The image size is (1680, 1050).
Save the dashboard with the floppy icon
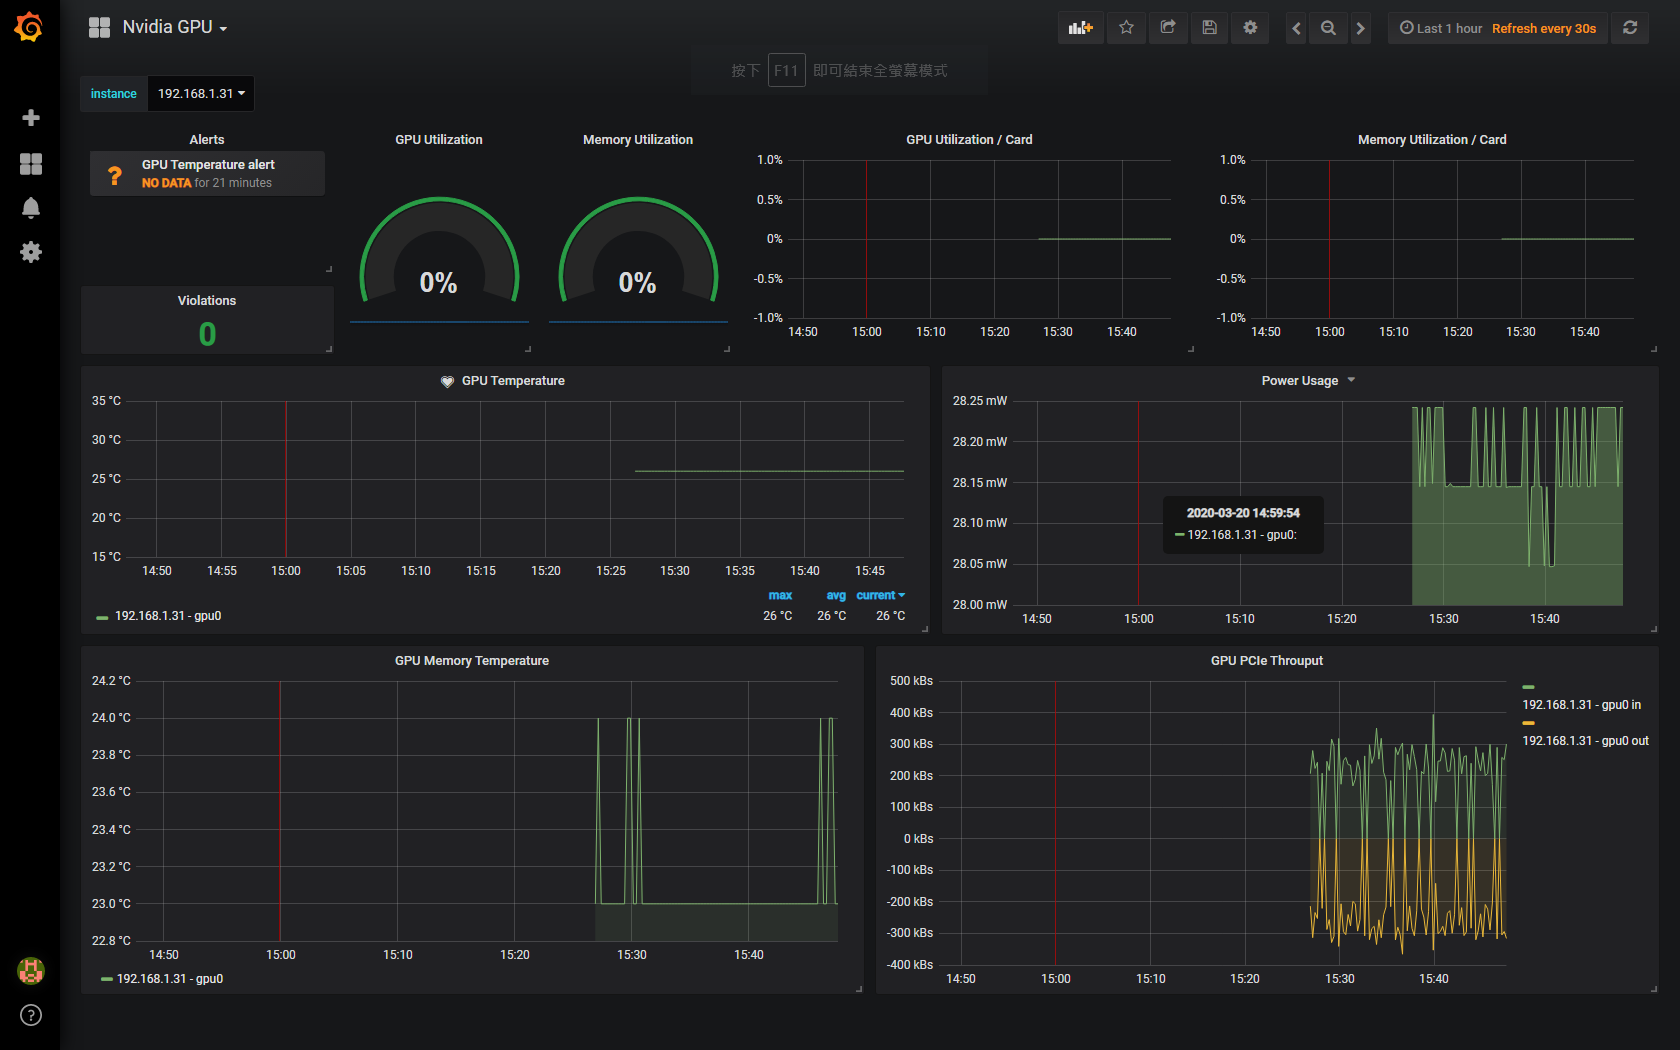[x=1209, y=28]
